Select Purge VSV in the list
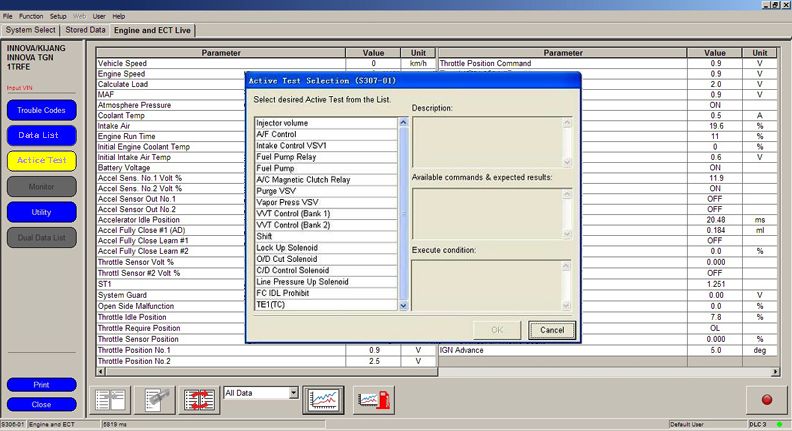The width and height of the screenshot is (792, 431). [326, 191]
